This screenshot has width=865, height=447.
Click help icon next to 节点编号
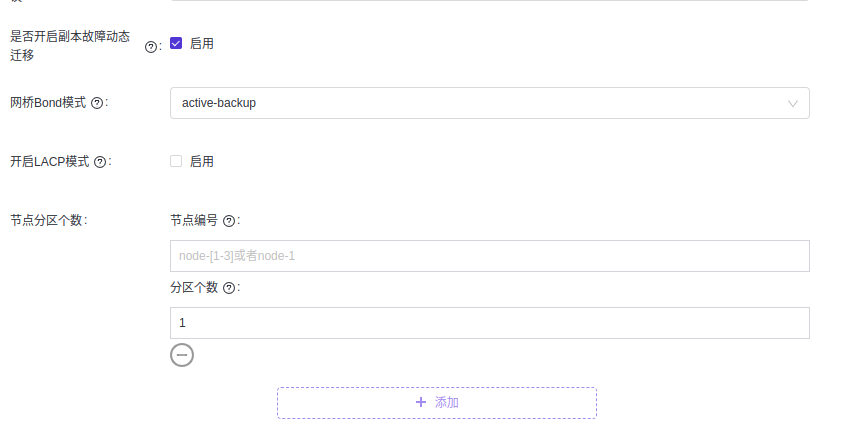[229, 221]
